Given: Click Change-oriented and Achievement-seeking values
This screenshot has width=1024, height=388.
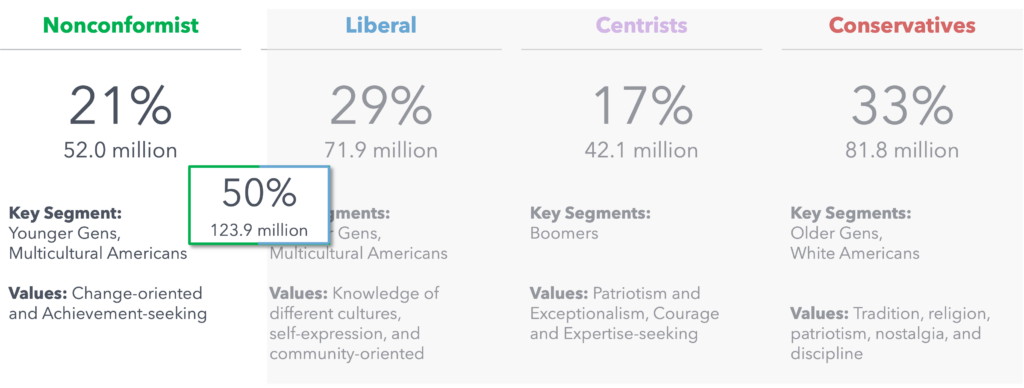Looking at the screenshot, I should [108, 303].
